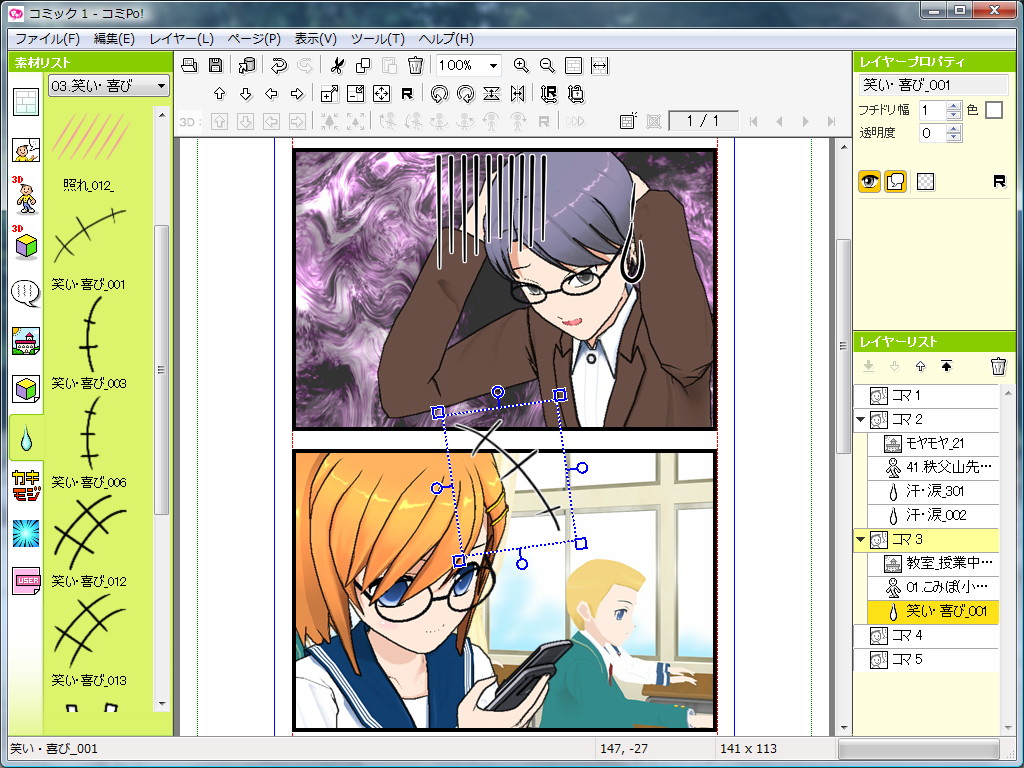Screen dimensions: 1024x768
Task: Open the ファイル(F) menu
Action: point(47,39)
